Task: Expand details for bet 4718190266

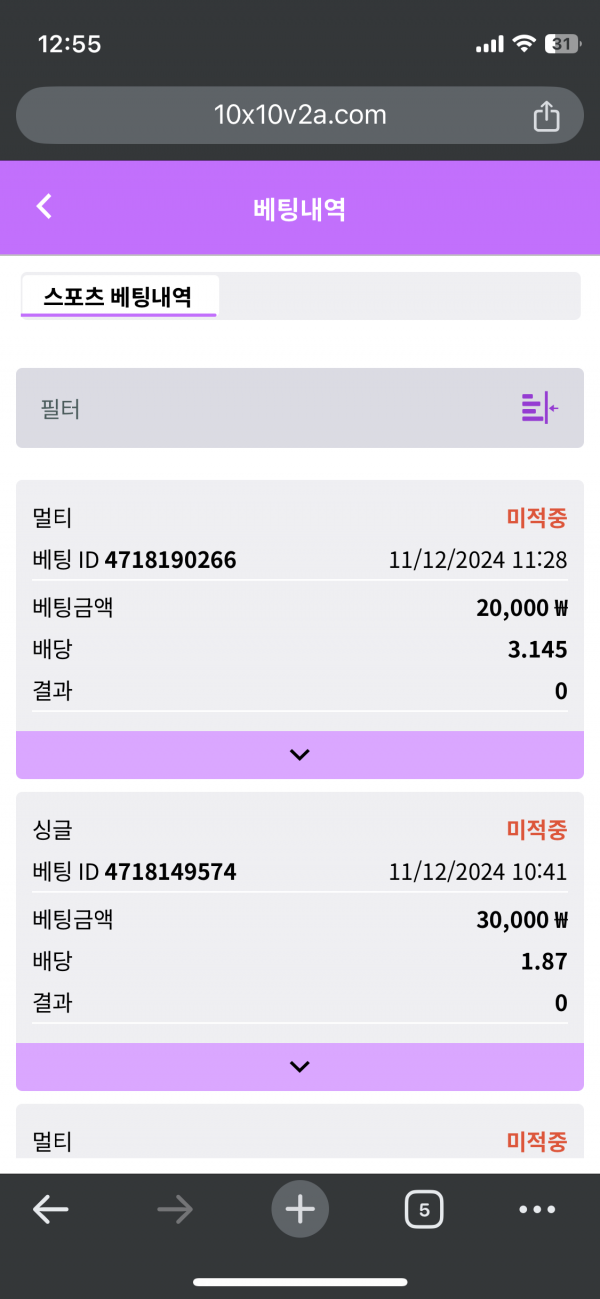Action: [299, 755]
